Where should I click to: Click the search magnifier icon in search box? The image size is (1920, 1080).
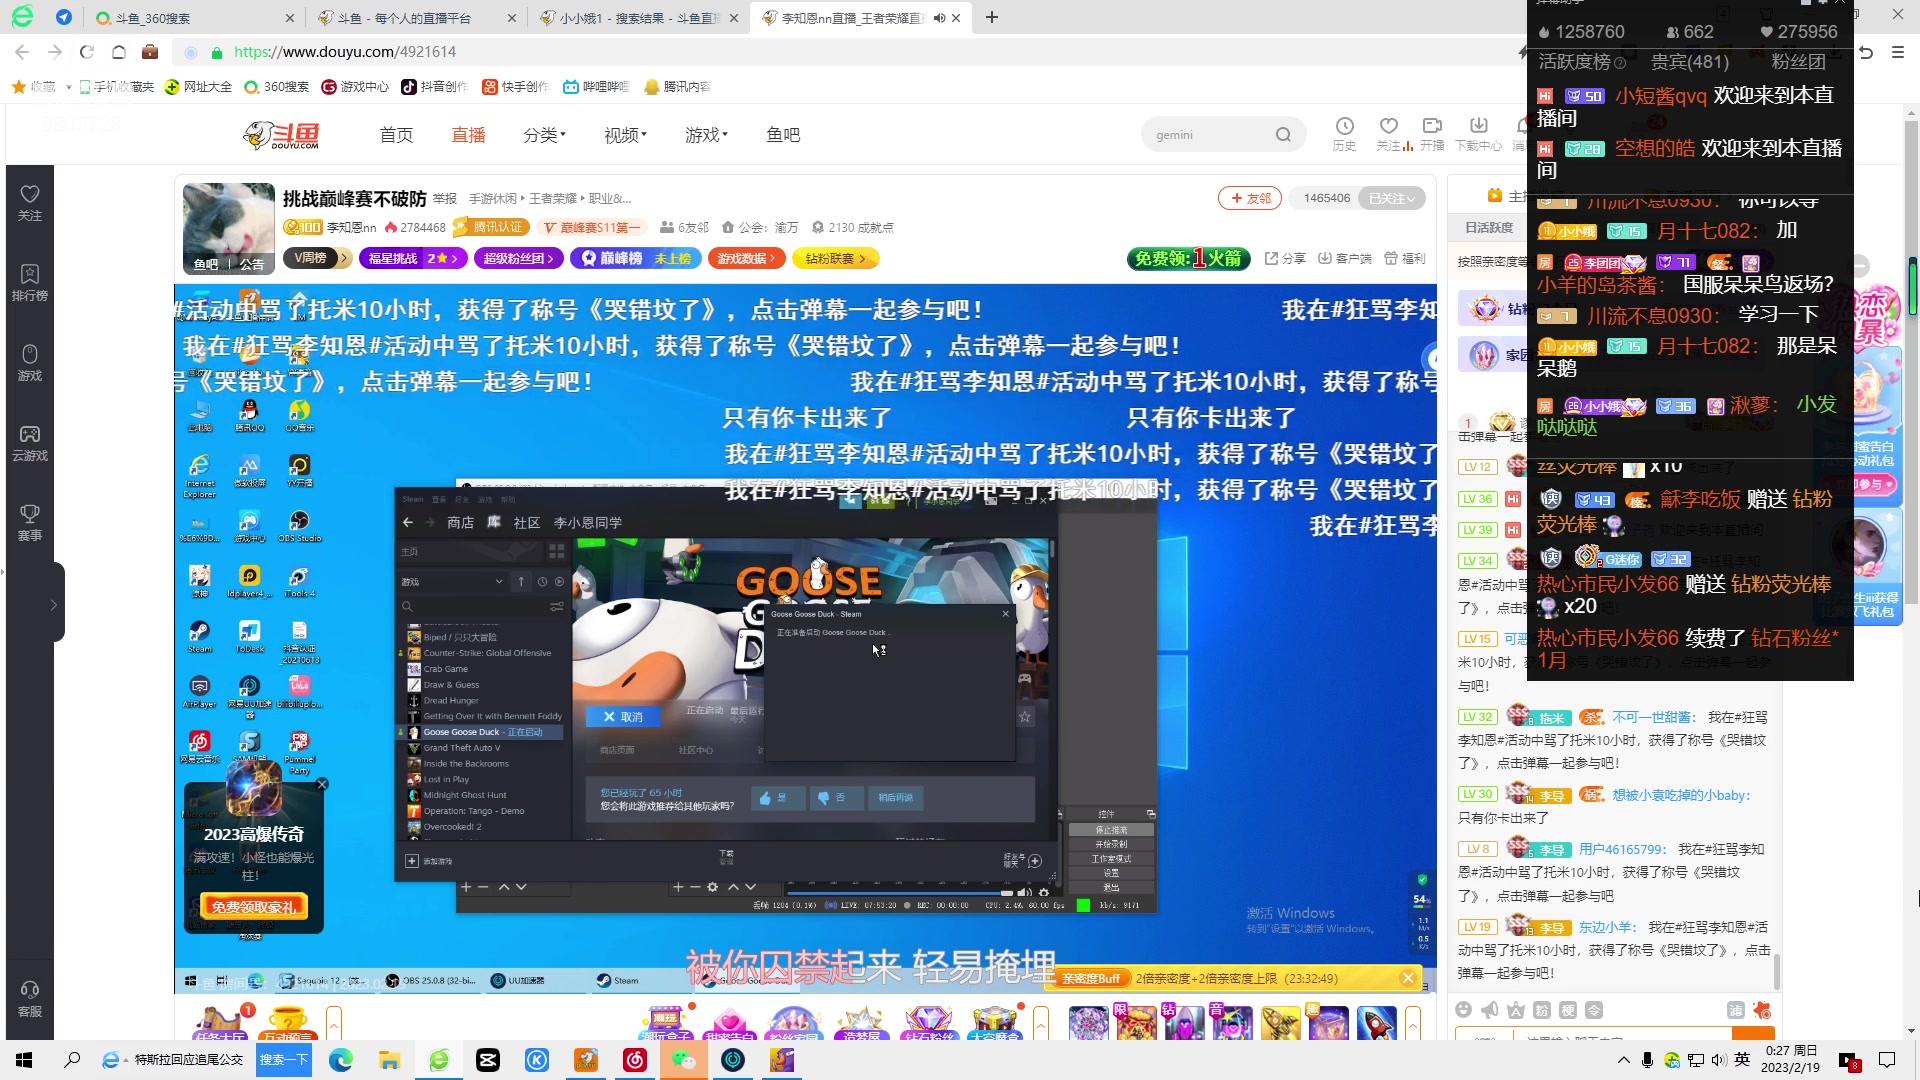pyautogui.click(x=1283, y=135)
